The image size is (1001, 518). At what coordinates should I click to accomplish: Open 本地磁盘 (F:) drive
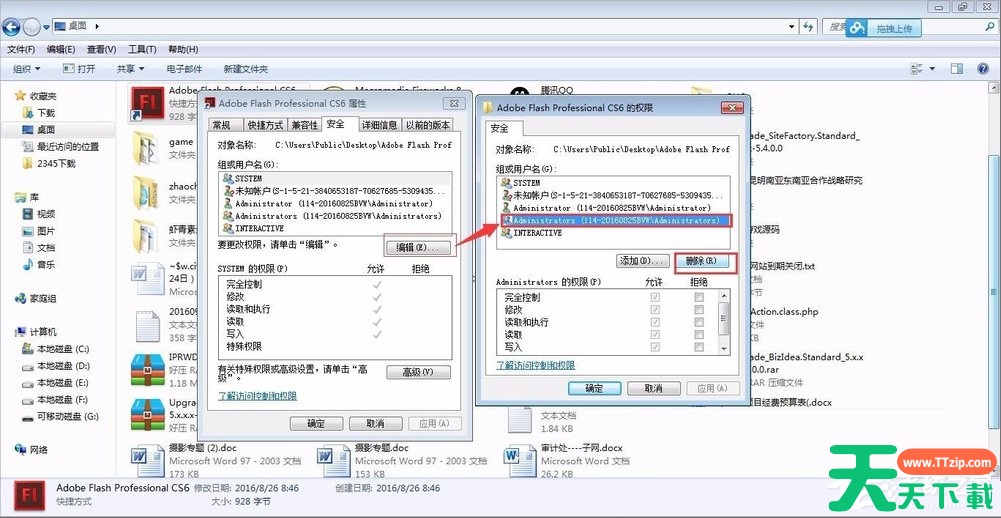(56, 400)
